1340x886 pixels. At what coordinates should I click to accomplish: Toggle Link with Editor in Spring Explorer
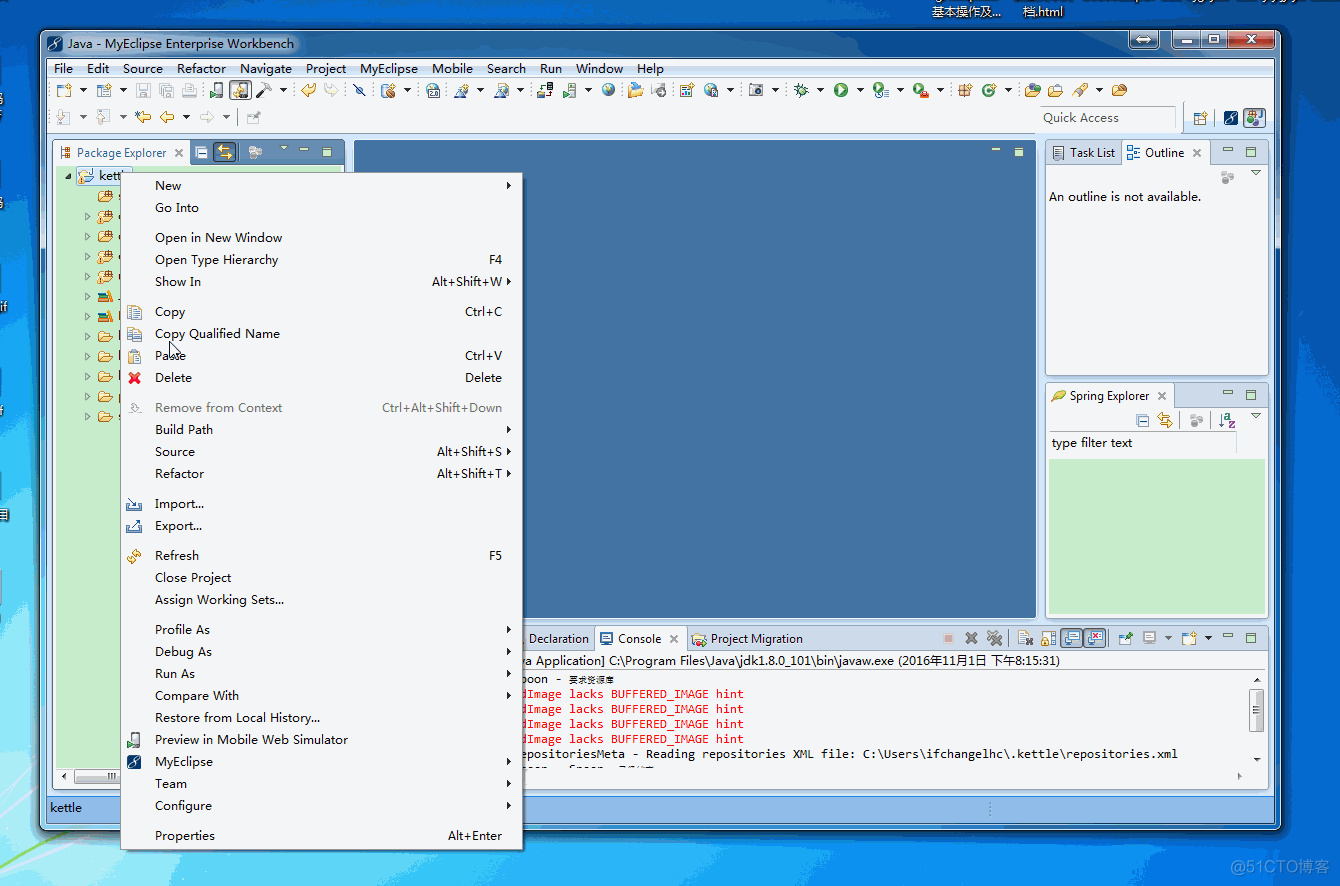click(x=1164, y=421)
